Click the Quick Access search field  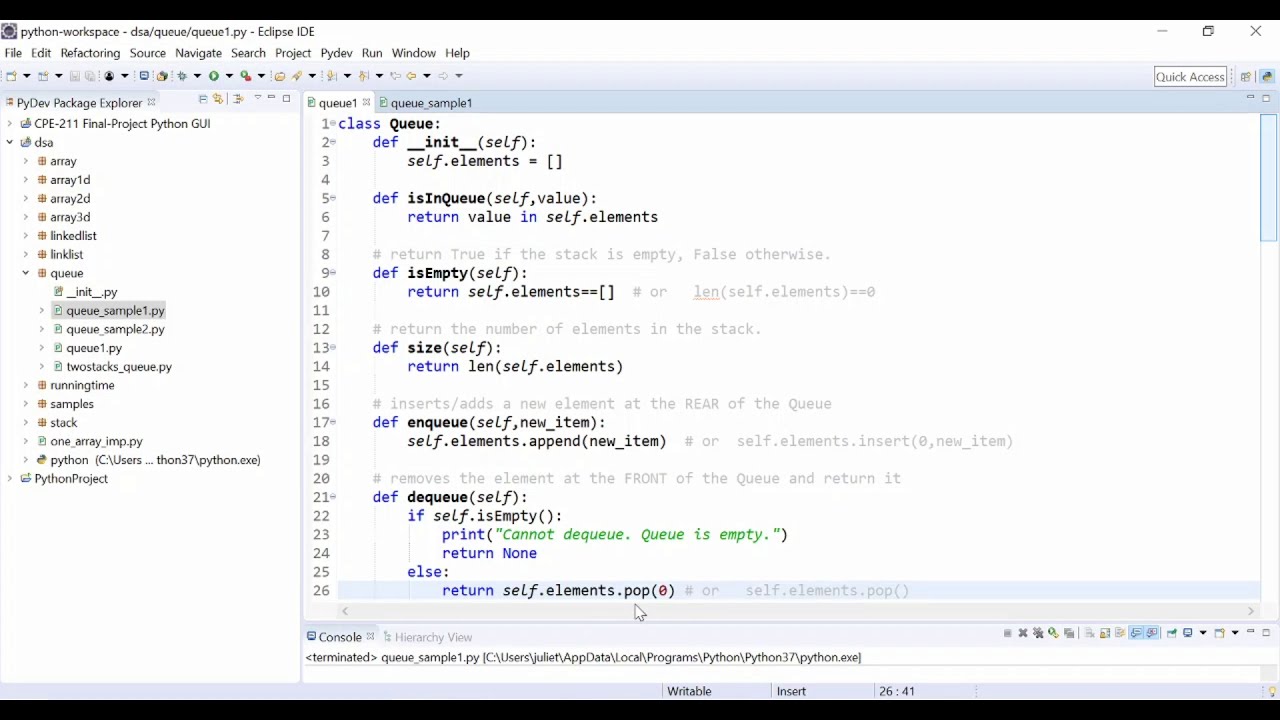click(x=1190, y=77)
